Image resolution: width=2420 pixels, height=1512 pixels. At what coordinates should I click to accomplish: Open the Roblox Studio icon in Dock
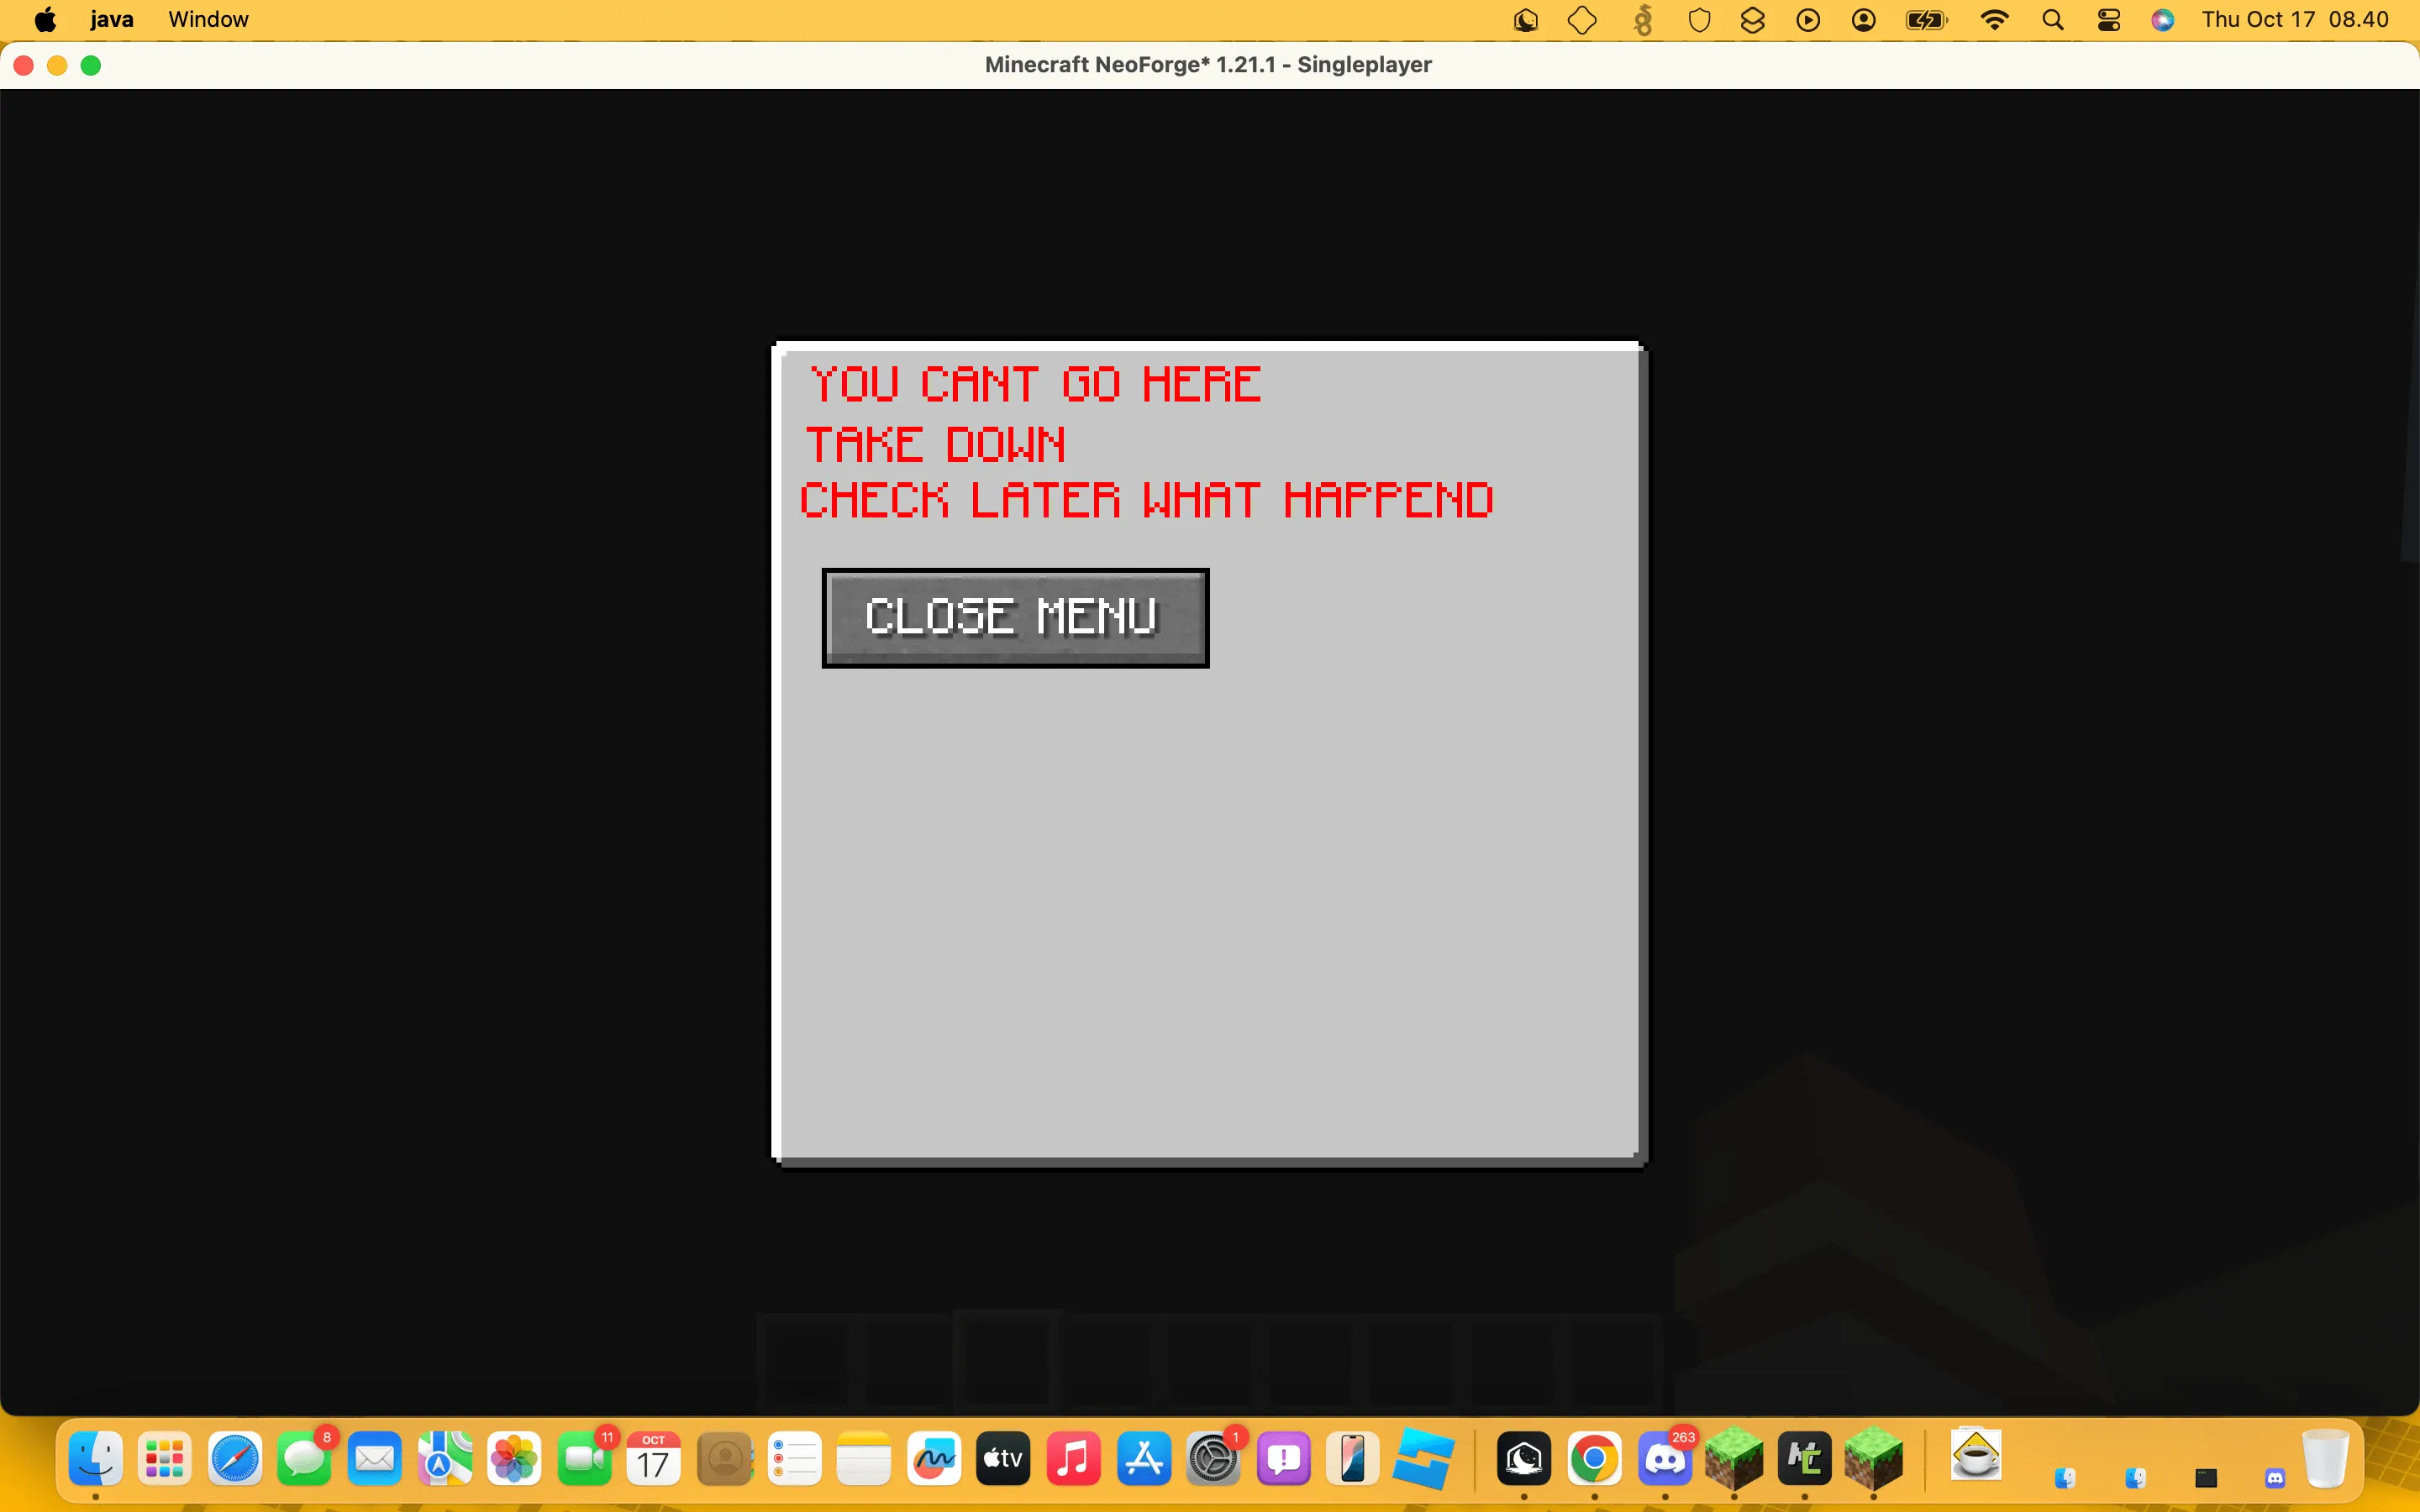pyautogui.click(x=1423, y=1459)
